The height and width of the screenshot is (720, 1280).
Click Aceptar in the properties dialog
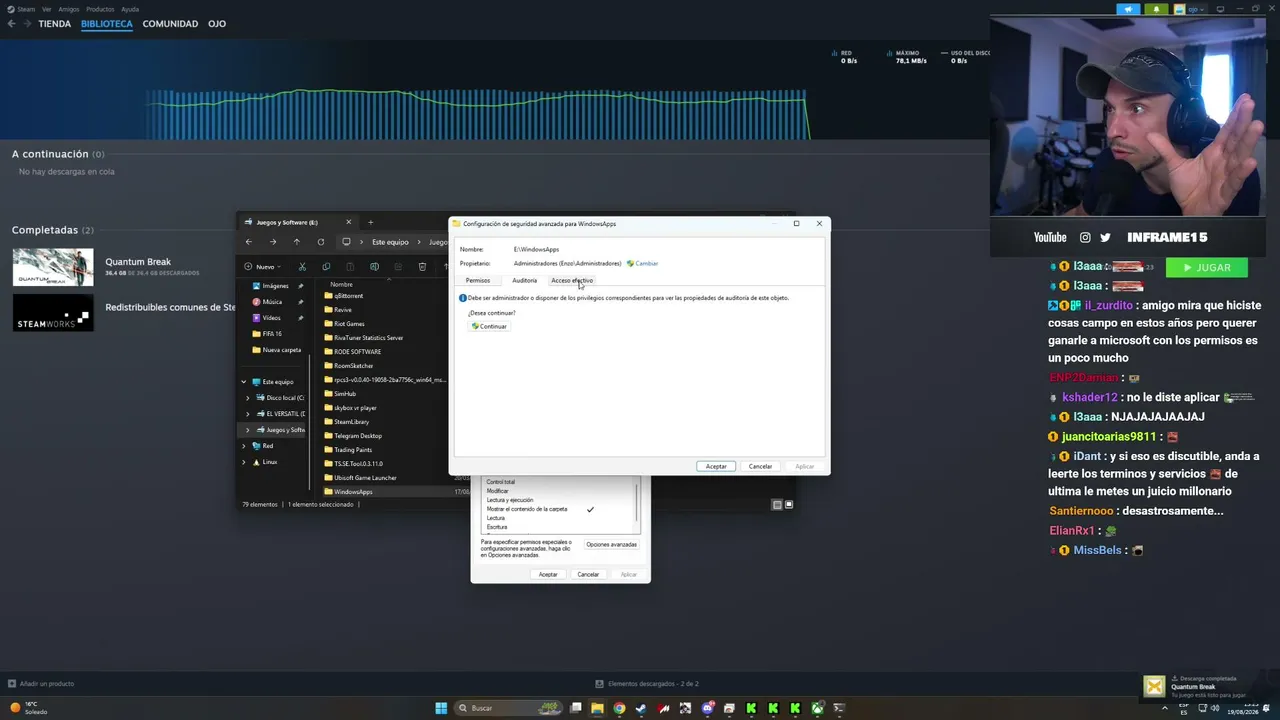(x=548, y=574)
